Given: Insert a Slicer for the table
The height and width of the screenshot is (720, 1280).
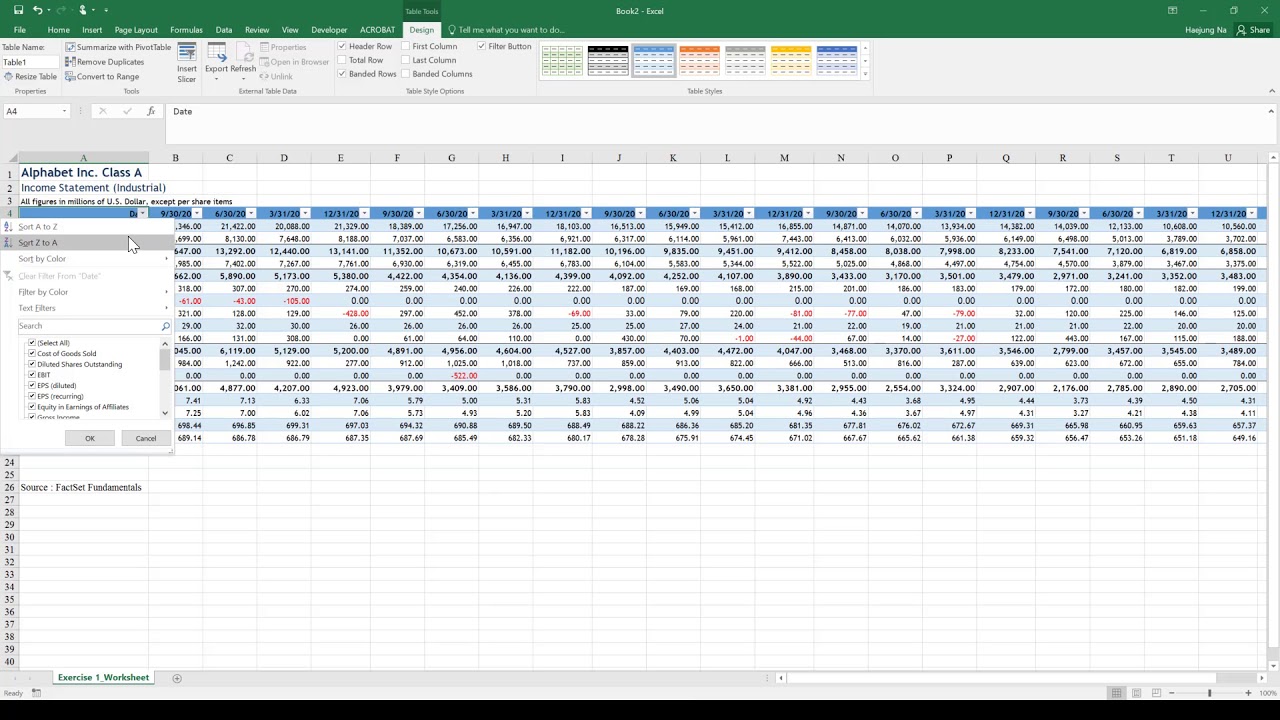Looking at the screenshot, I should click(187, 62).
